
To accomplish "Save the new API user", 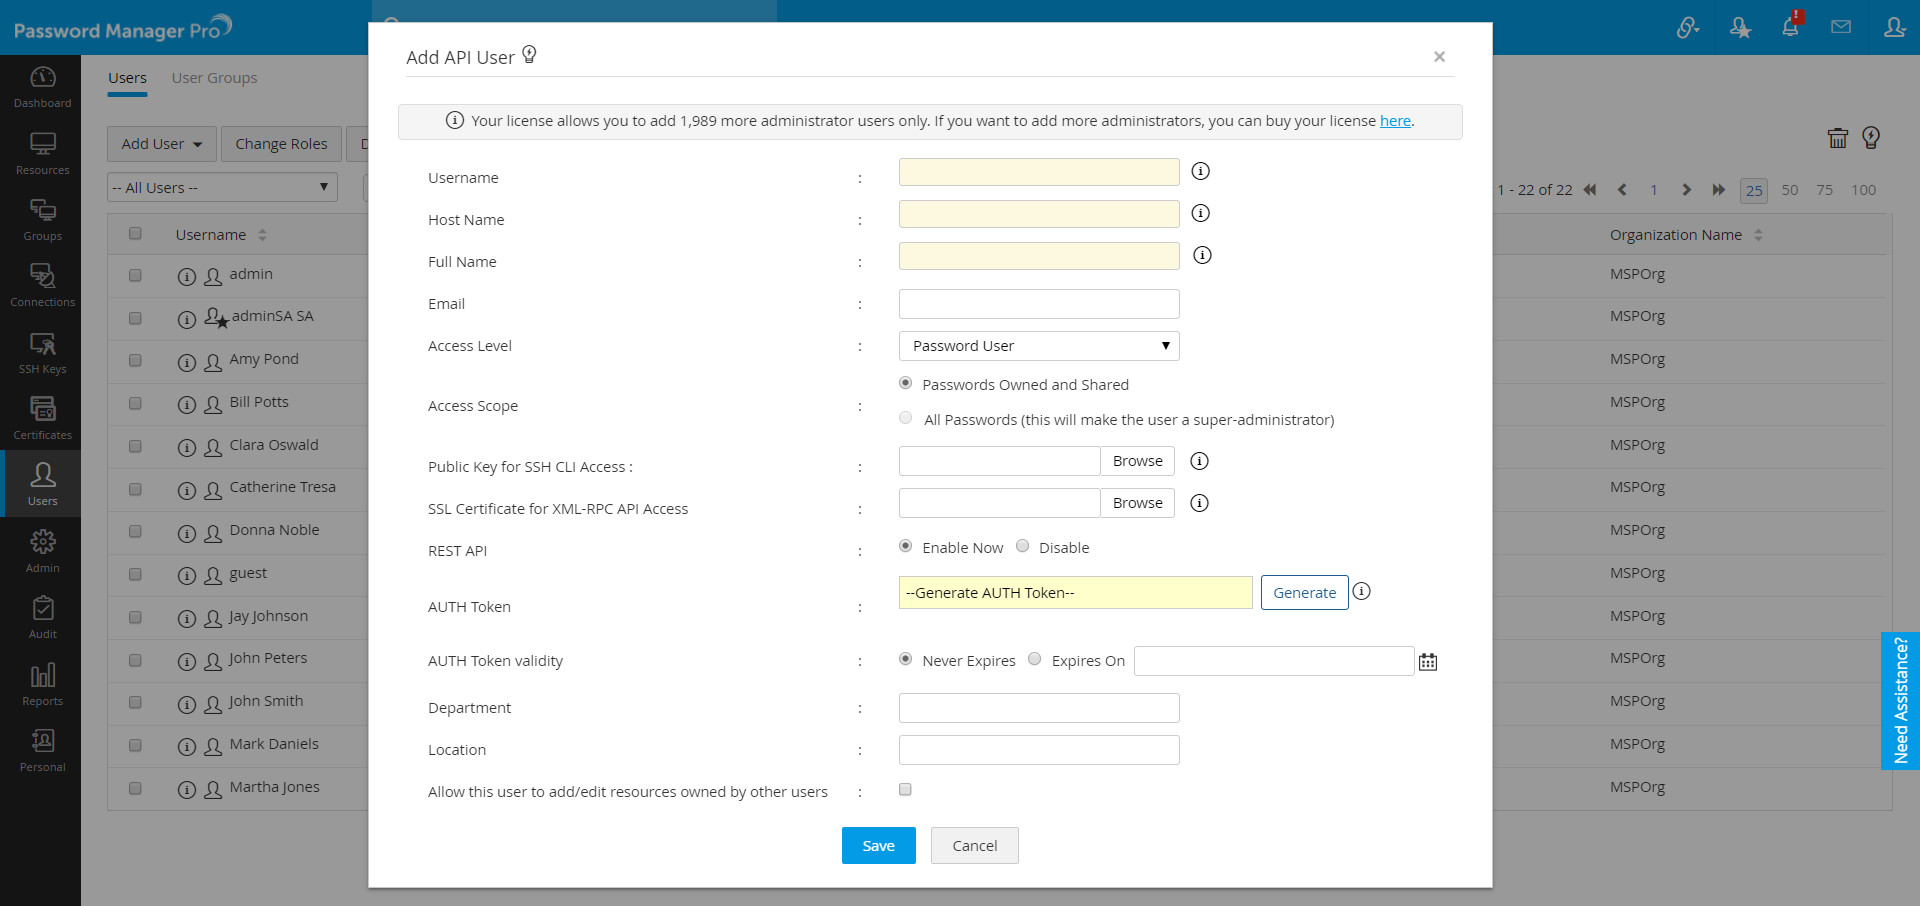I will point(878,846).
